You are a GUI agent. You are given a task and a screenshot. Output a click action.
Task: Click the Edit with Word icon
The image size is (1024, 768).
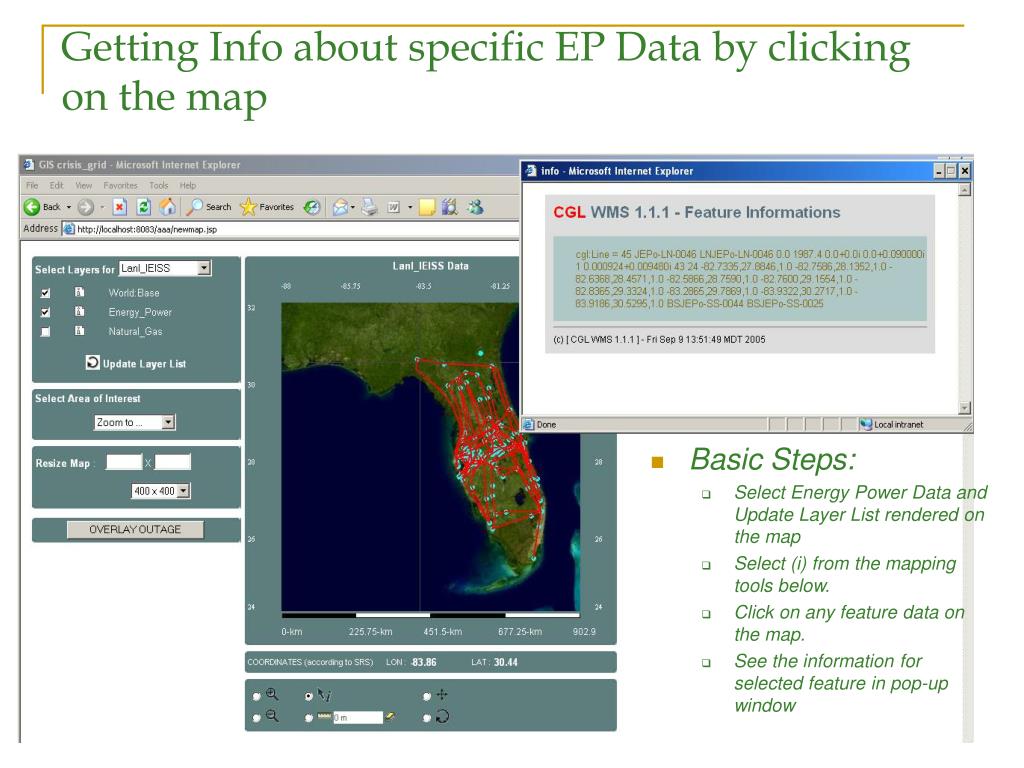[x=394, y=208]
